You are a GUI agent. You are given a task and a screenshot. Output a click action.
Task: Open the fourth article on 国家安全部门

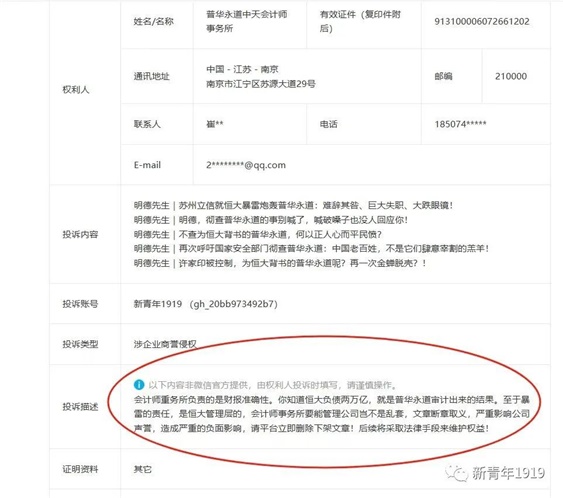311,248
